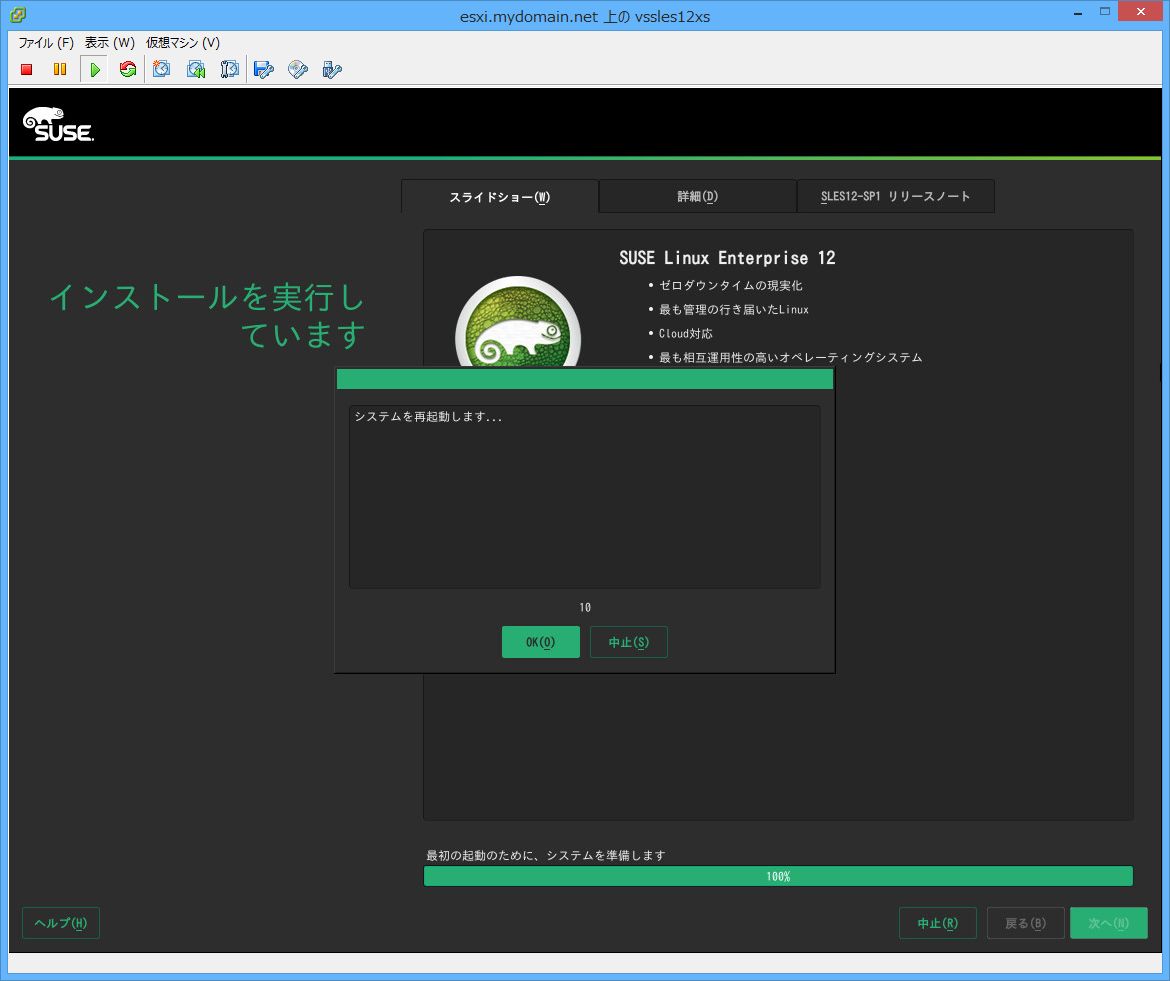
Task: Click the 最も相互運用性の高い bullet text
Action: pos(790,357)
